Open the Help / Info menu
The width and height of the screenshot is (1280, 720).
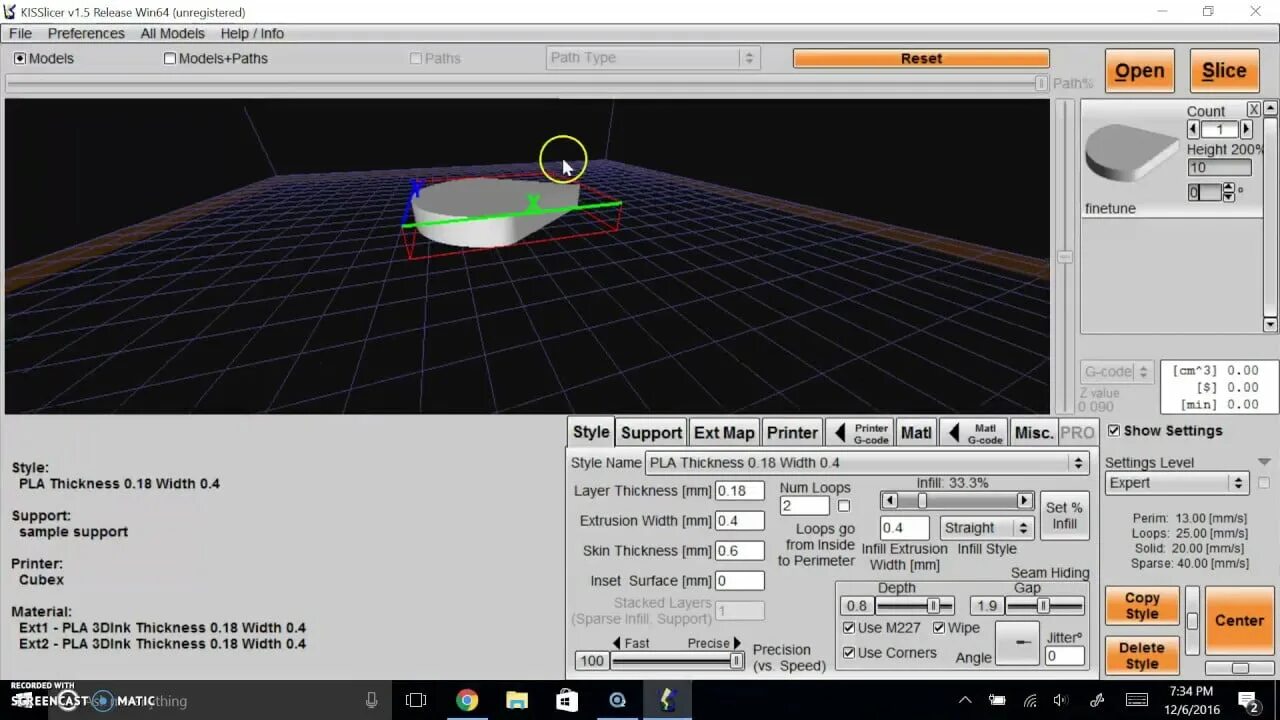tap(252, 33)
